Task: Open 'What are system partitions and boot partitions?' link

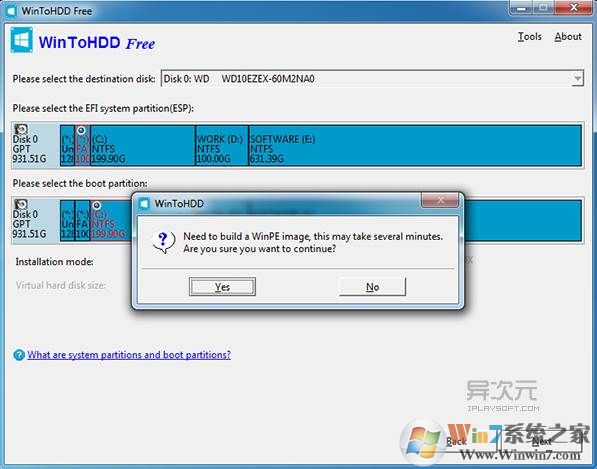Action: [129, 355]
